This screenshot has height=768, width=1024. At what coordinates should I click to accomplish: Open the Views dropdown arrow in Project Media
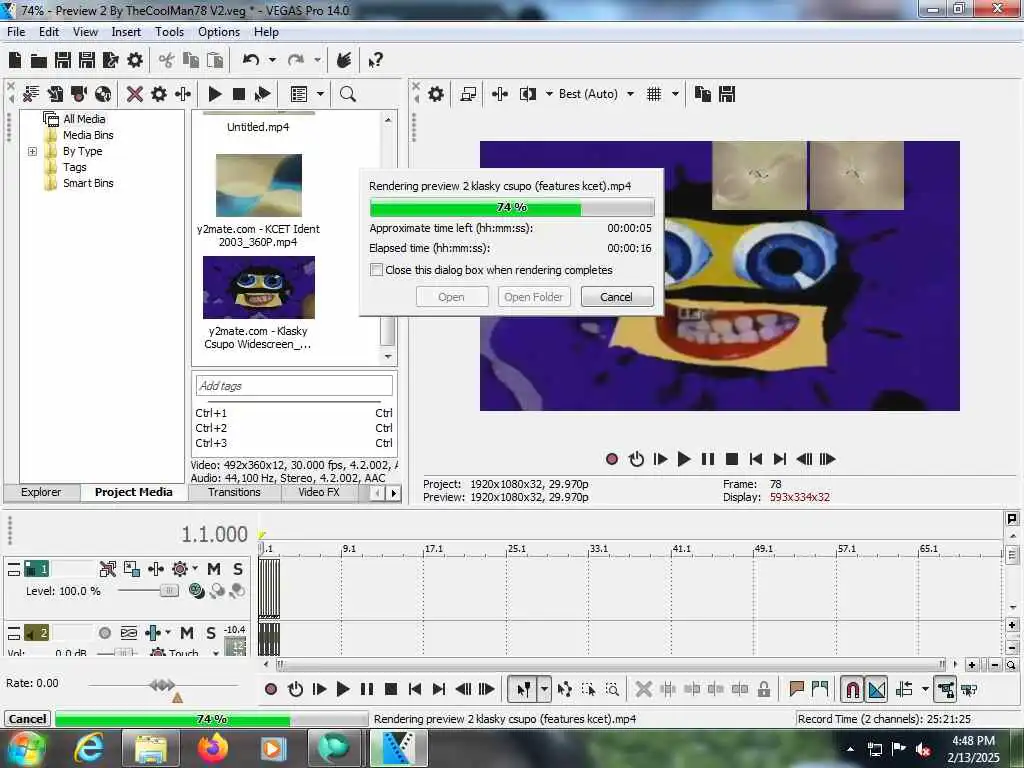(320, 94)
